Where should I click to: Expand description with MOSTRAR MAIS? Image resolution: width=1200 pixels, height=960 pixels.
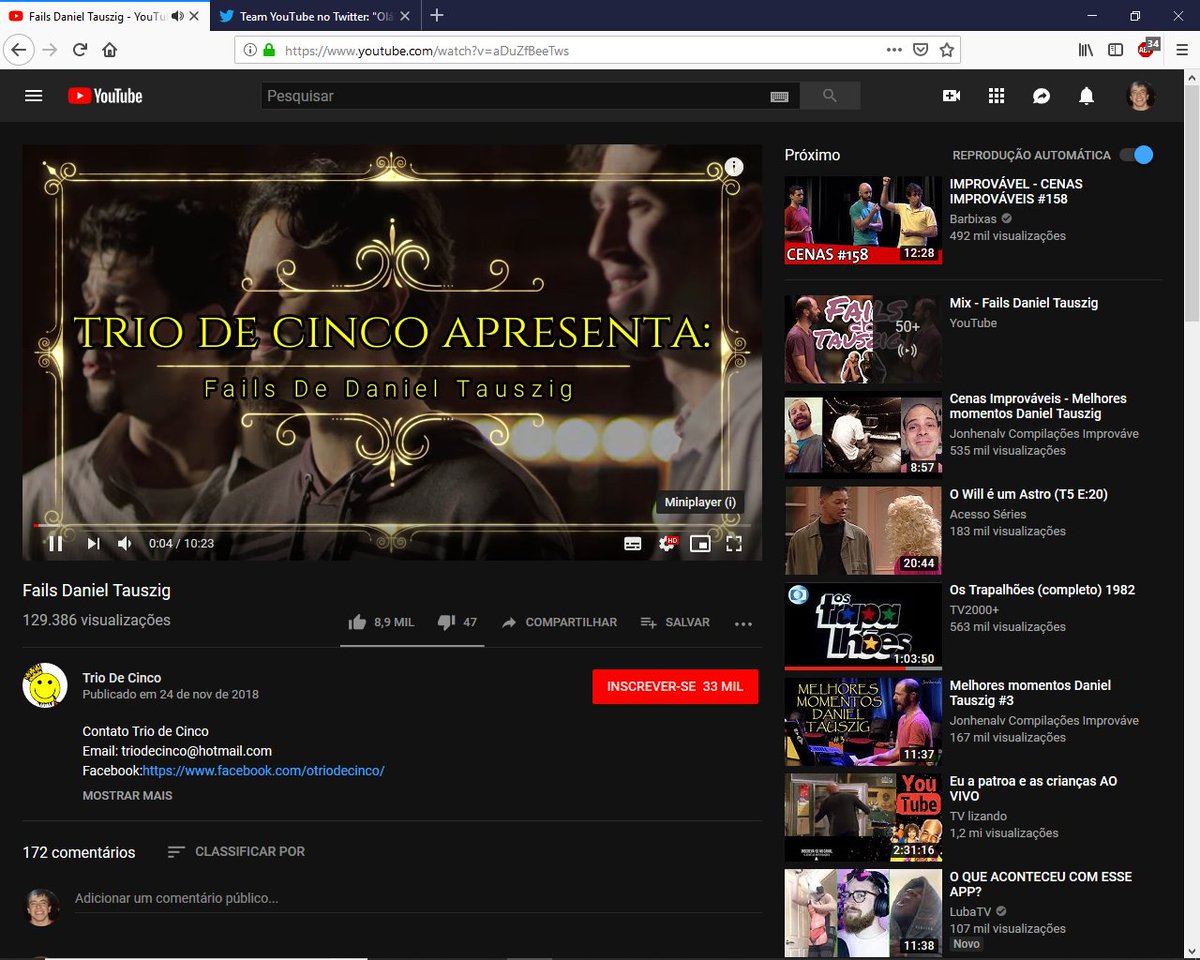[127, 796]
